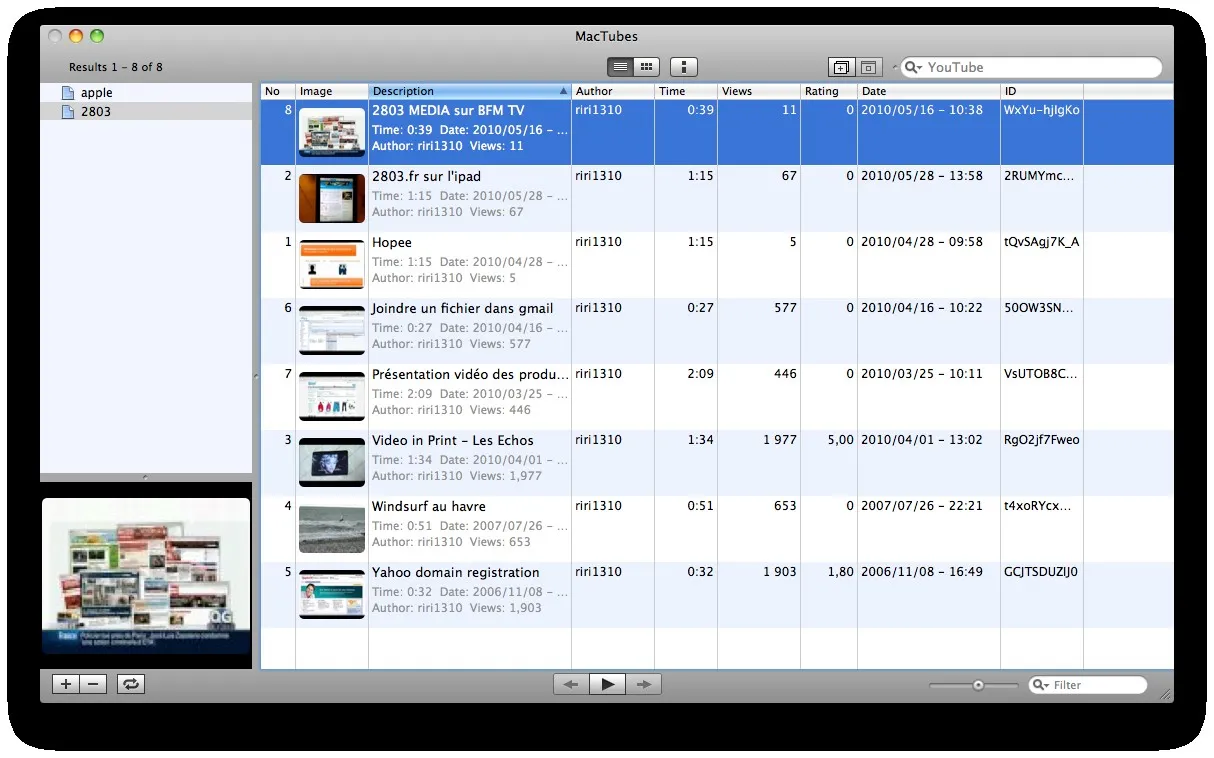Click the views value 577
The image size is (1214, 758).
(x=786, y=308)
